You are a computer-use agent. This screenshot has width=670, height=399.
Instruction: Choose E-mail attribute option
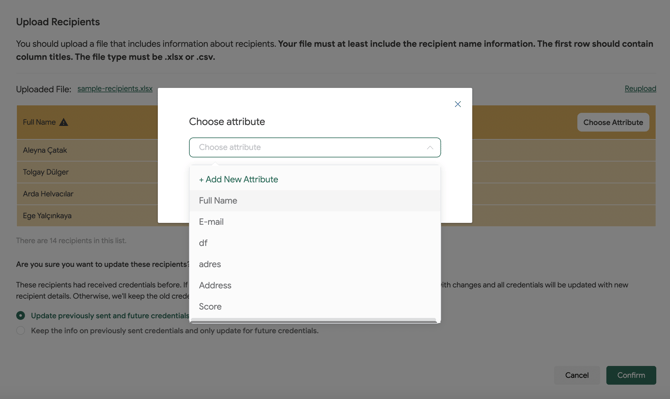(315, 222)
